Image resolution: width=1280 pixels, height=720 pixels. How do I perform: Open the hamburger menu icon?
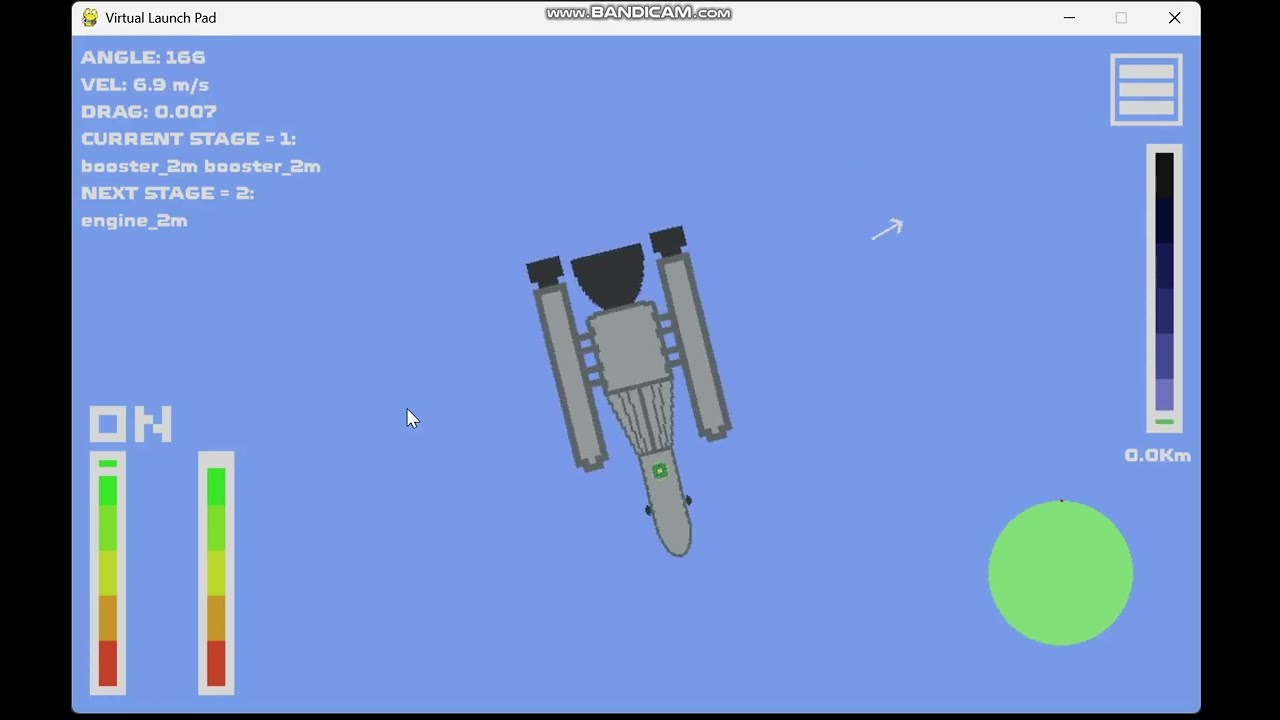click(x=1146, y=90)
